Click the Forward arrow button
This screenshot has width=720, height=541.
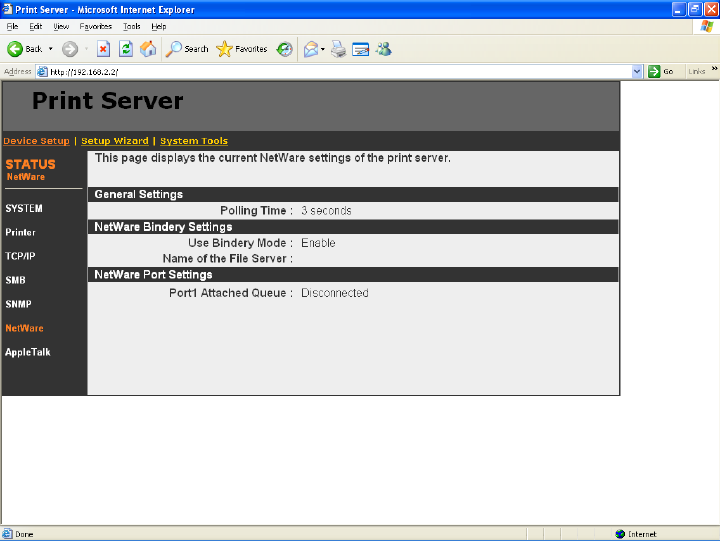[x=70, y=49]
